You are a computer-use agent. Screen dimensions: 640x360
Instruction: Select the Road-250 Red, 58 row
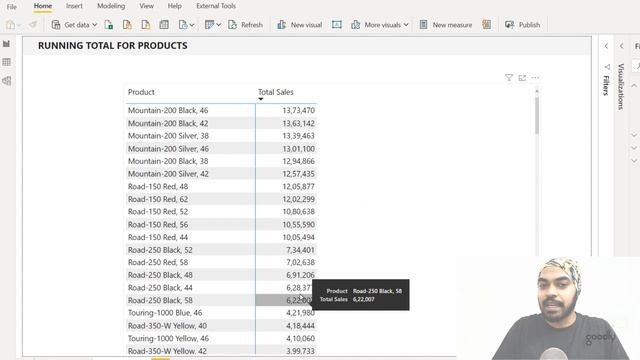[x=221, y=262]
